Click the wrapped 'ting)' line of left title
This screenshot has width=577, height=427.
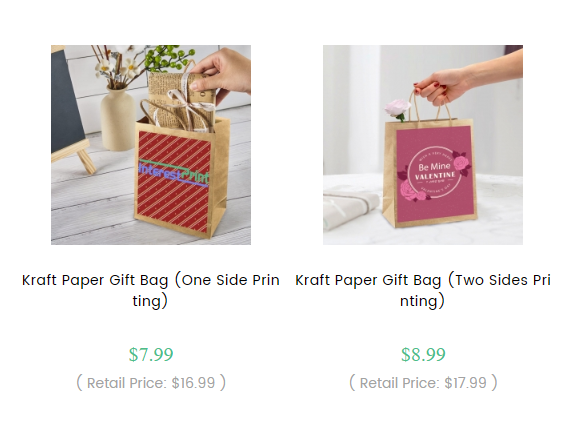(150, 301)
